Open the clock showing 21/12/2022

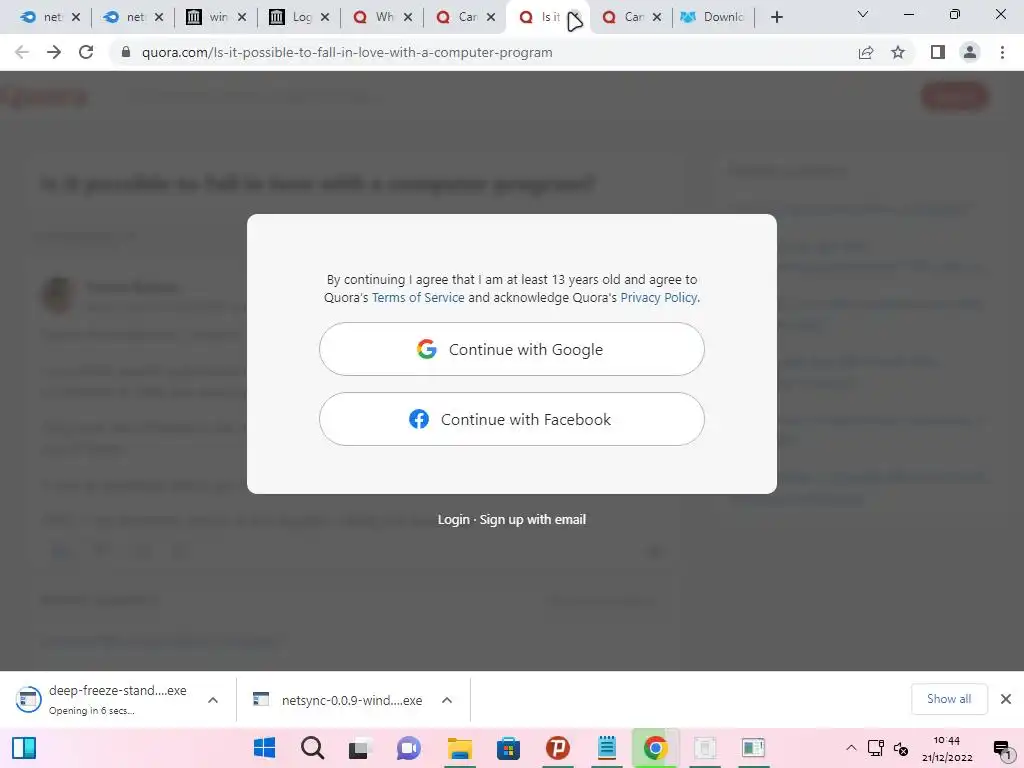[947, 749]
